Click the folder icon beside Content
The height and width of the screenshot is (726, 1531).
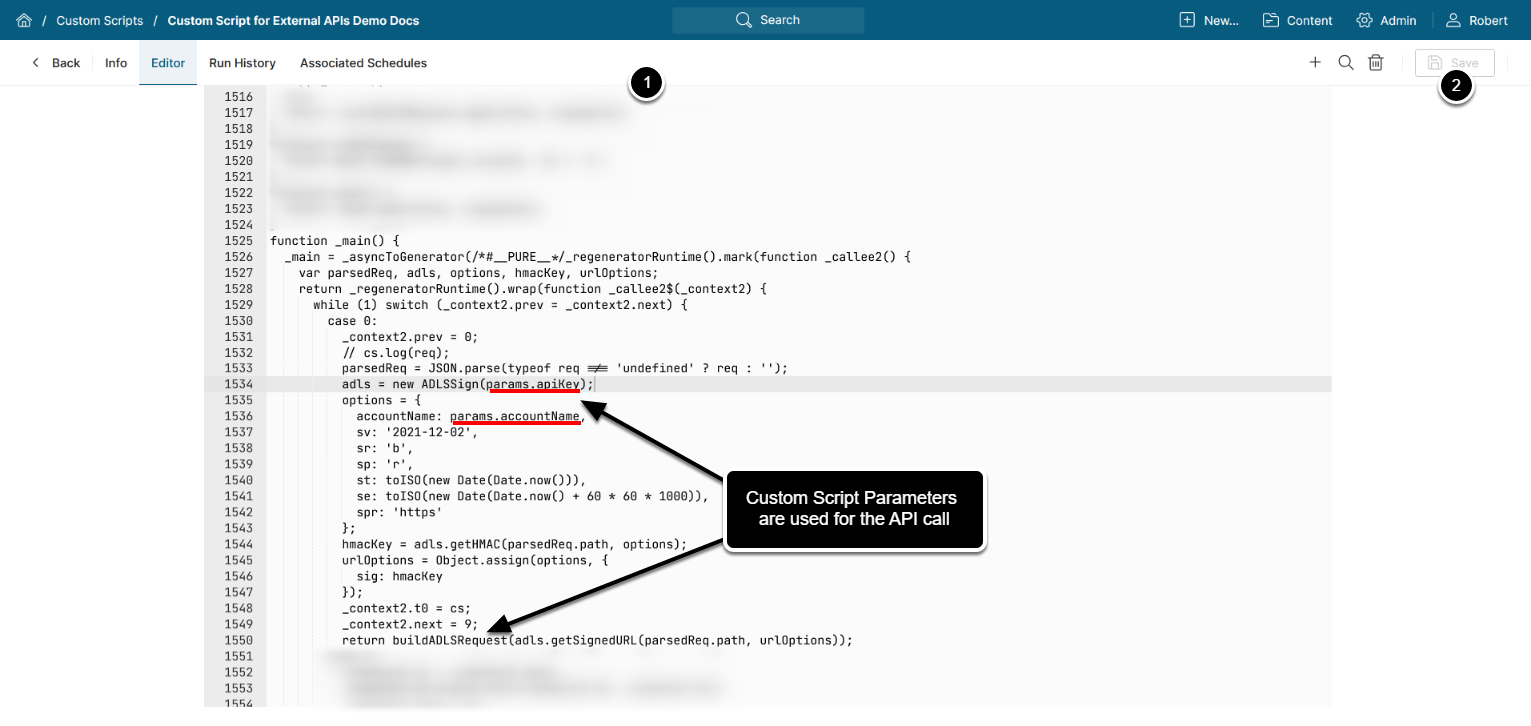tap(1271, 20)
